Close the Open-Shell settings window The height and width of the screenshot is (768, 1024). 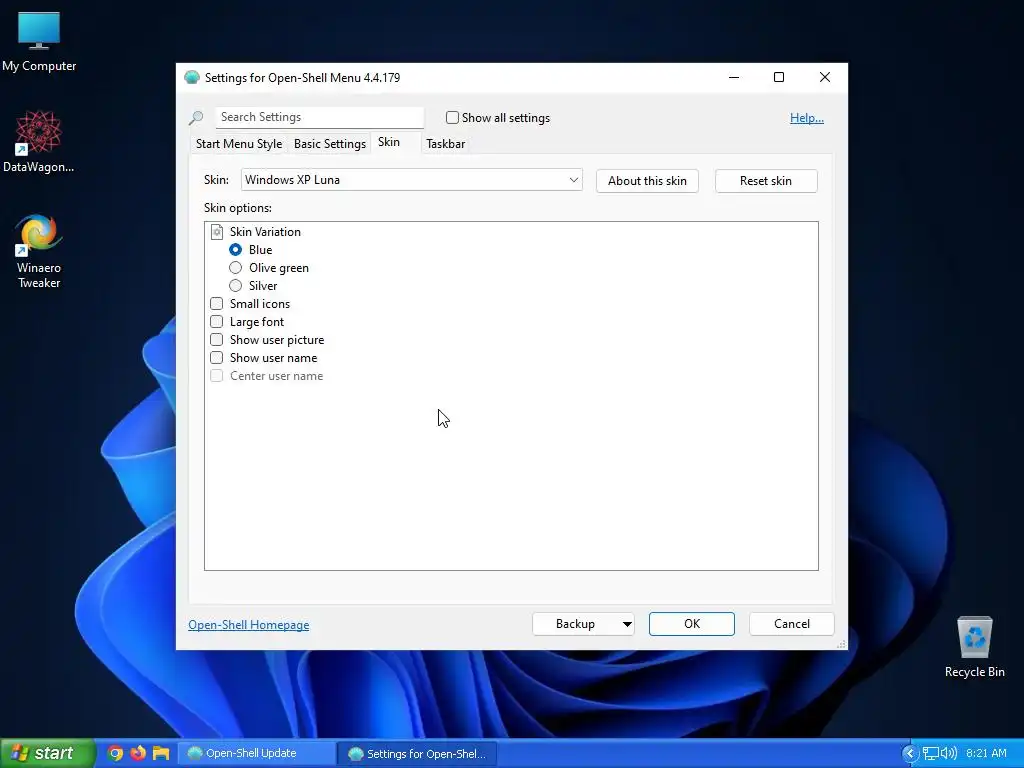pos(825,77)
